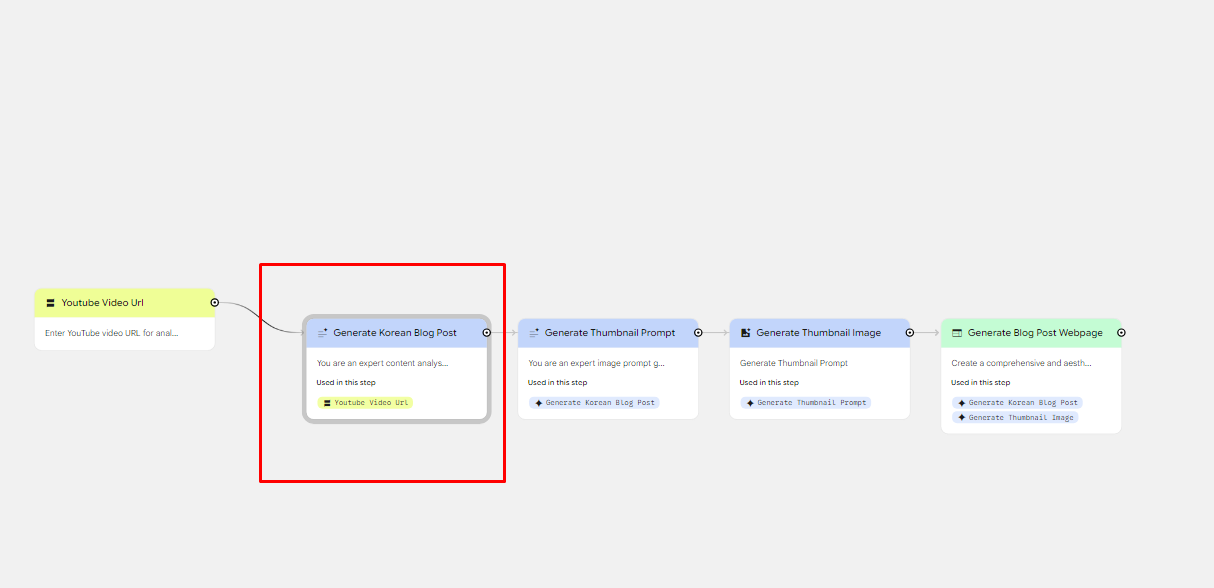The width and height of the screenshot is (1214, 588).
Task: Select the Generate Thumbnail Image node title
Action: pyautogui.click(x=819, y=333)
